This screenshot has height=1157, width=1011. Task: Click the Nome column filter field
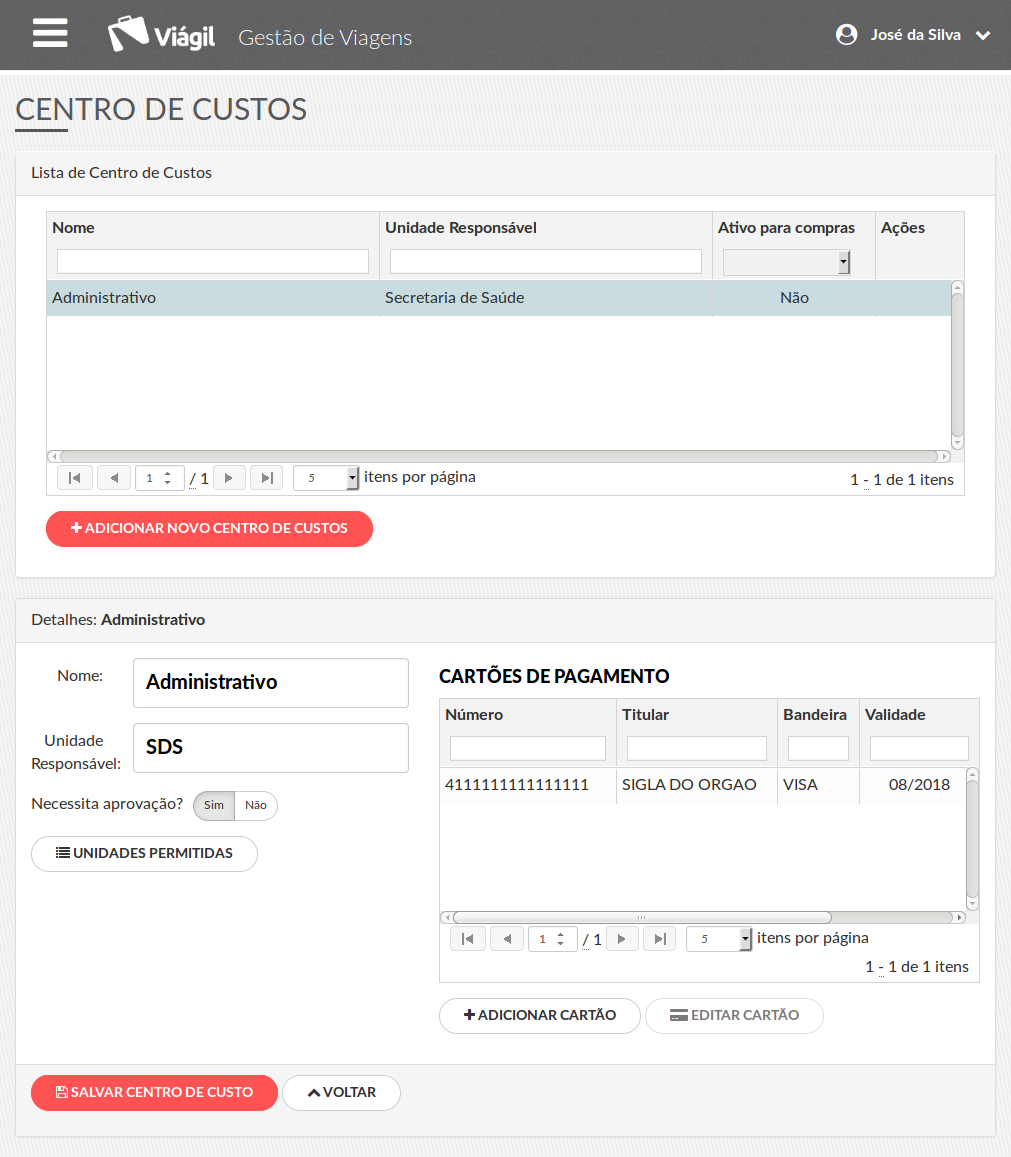pyautogui.click(x=213, y=261)
